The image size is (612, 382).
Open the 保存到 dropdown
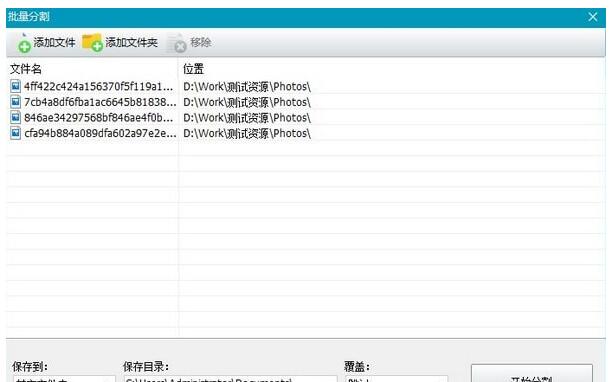pyautogui.click(x=64, y=379)
